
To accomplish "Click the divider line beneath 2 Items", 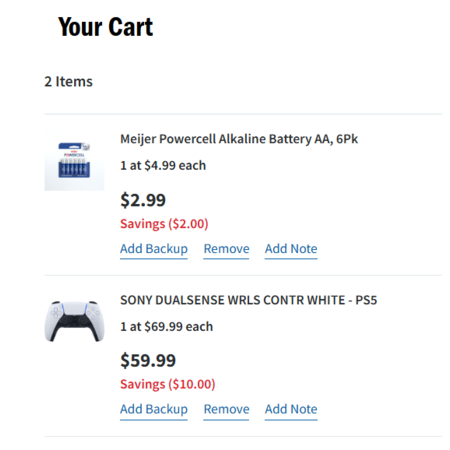I will click(243, 114).
